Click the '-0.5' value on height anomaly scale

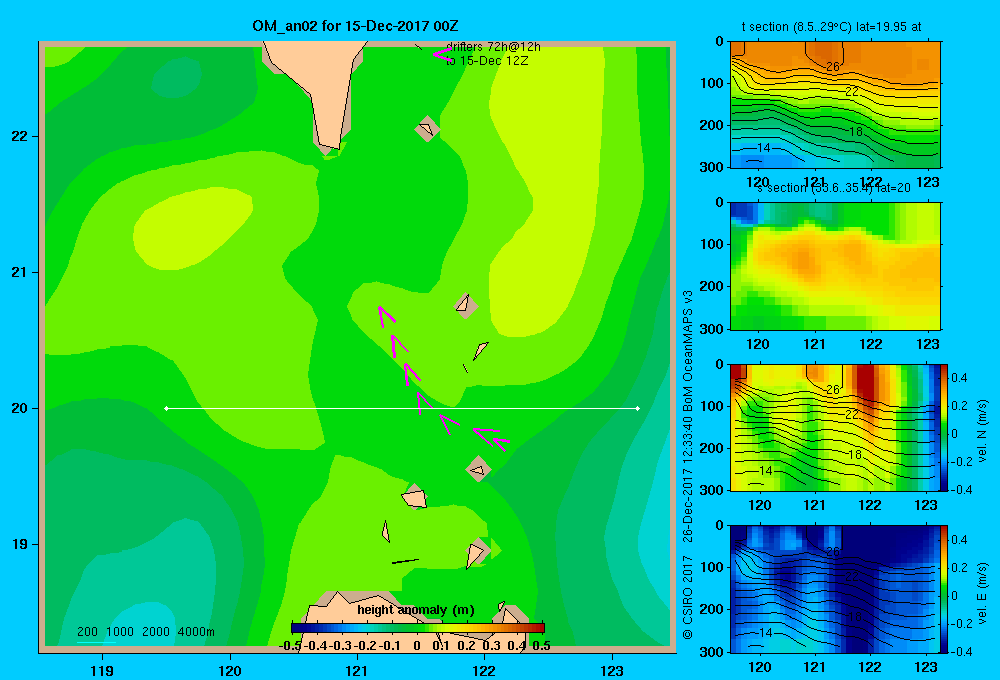pos(290,646)
